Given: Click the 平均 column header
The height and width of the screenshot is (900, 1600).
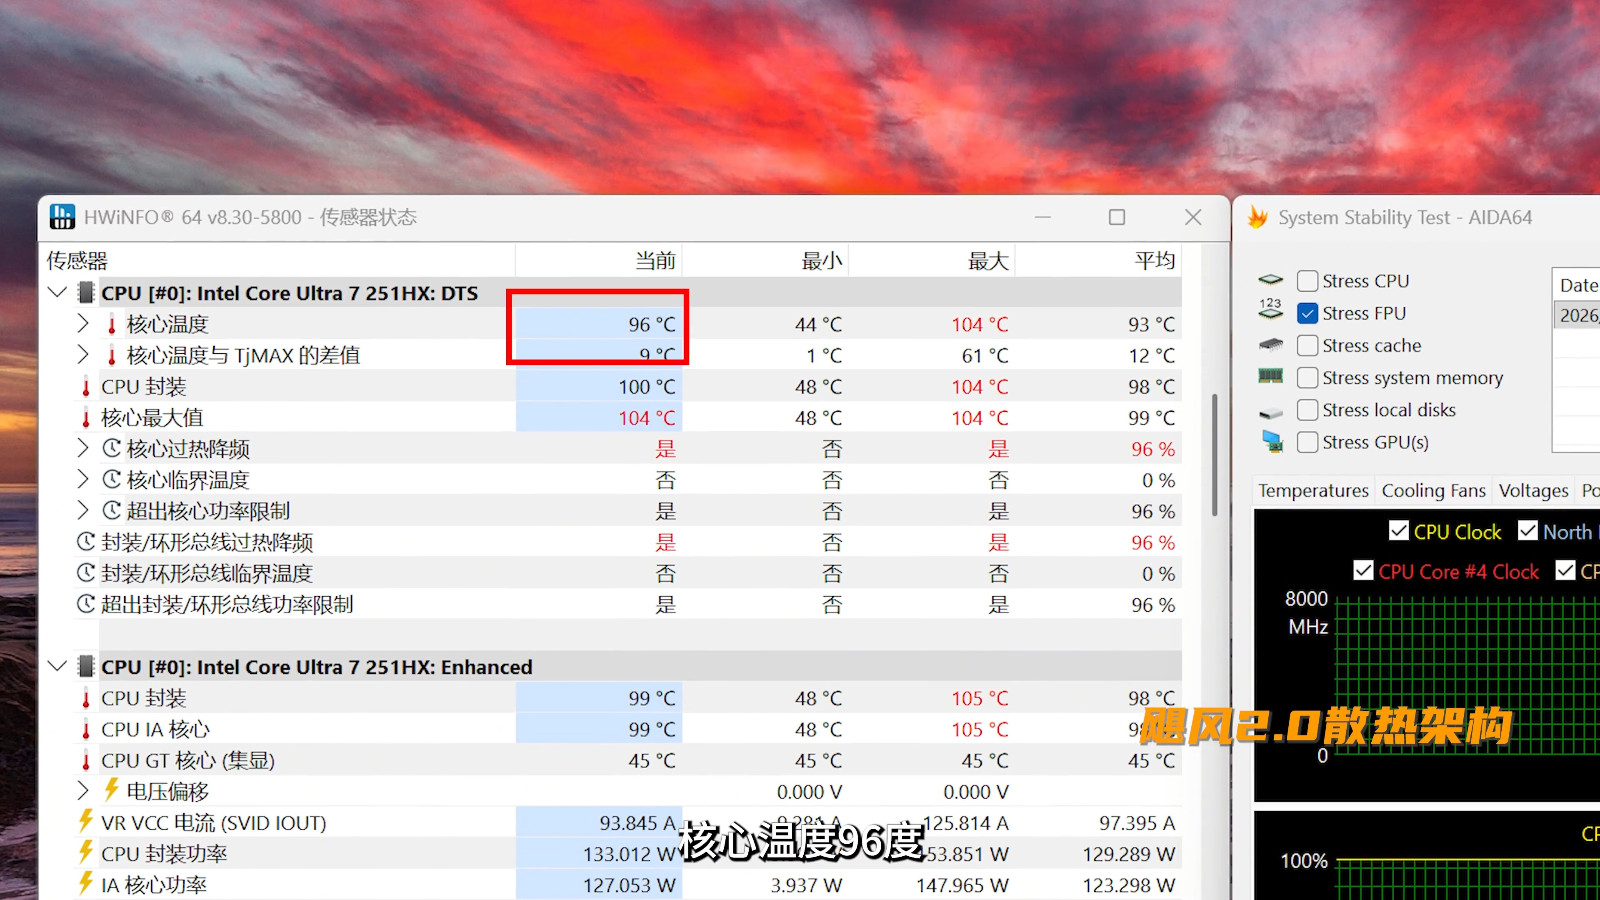Looking at the screenshot, I should (x=1098, y=261).
